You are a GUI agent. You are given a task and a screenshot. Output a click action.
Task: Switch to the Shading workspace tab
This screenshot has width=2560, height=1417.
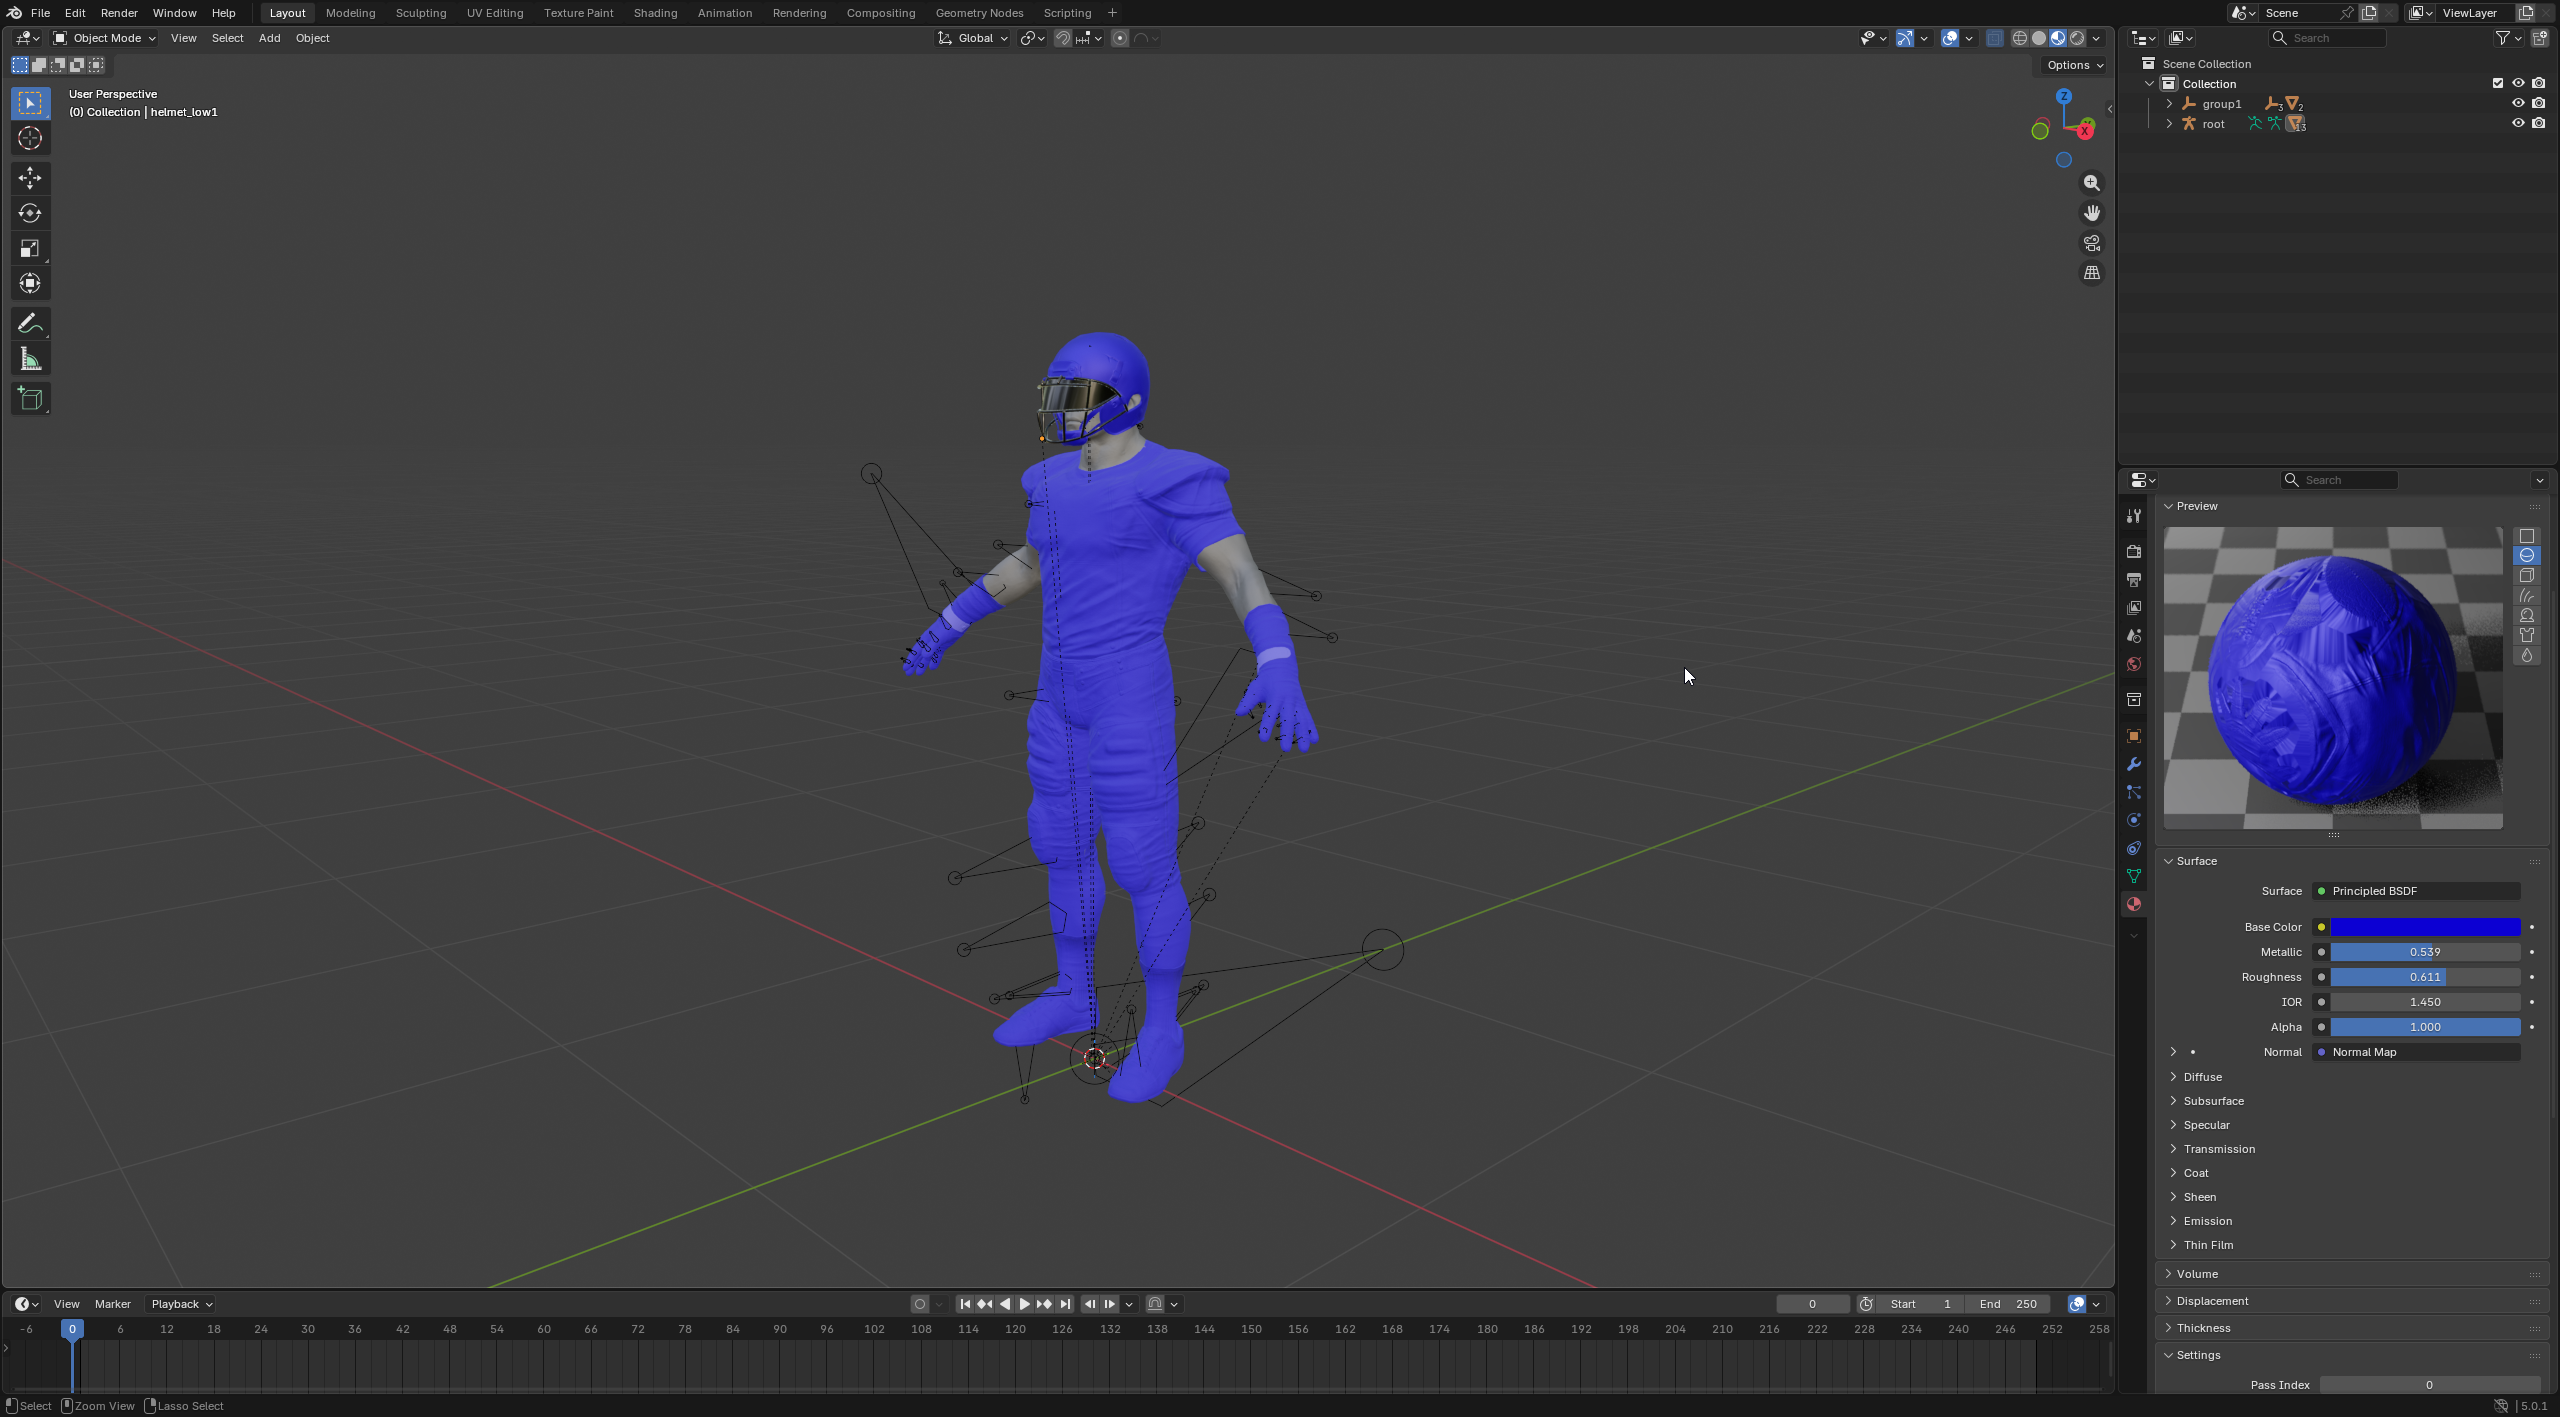[x=654, y=13]
